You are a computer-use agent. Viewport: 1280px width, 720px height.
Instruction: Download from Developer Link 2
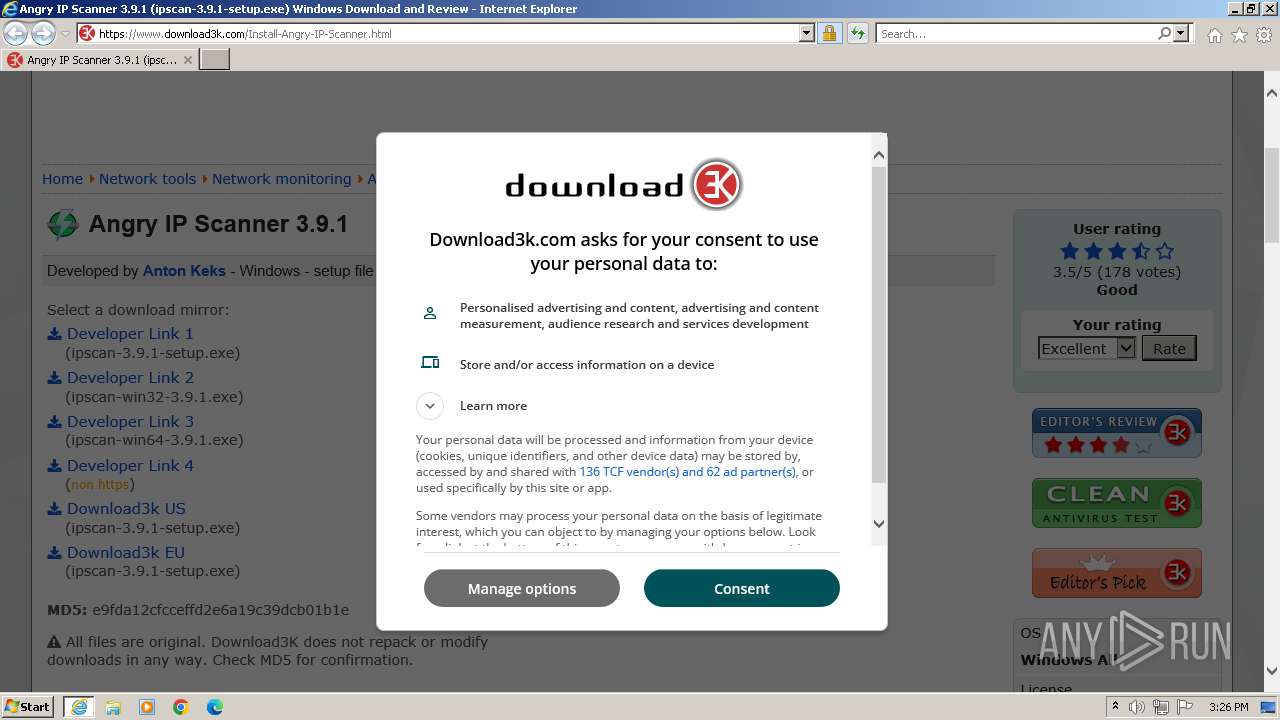pos(130,378)
